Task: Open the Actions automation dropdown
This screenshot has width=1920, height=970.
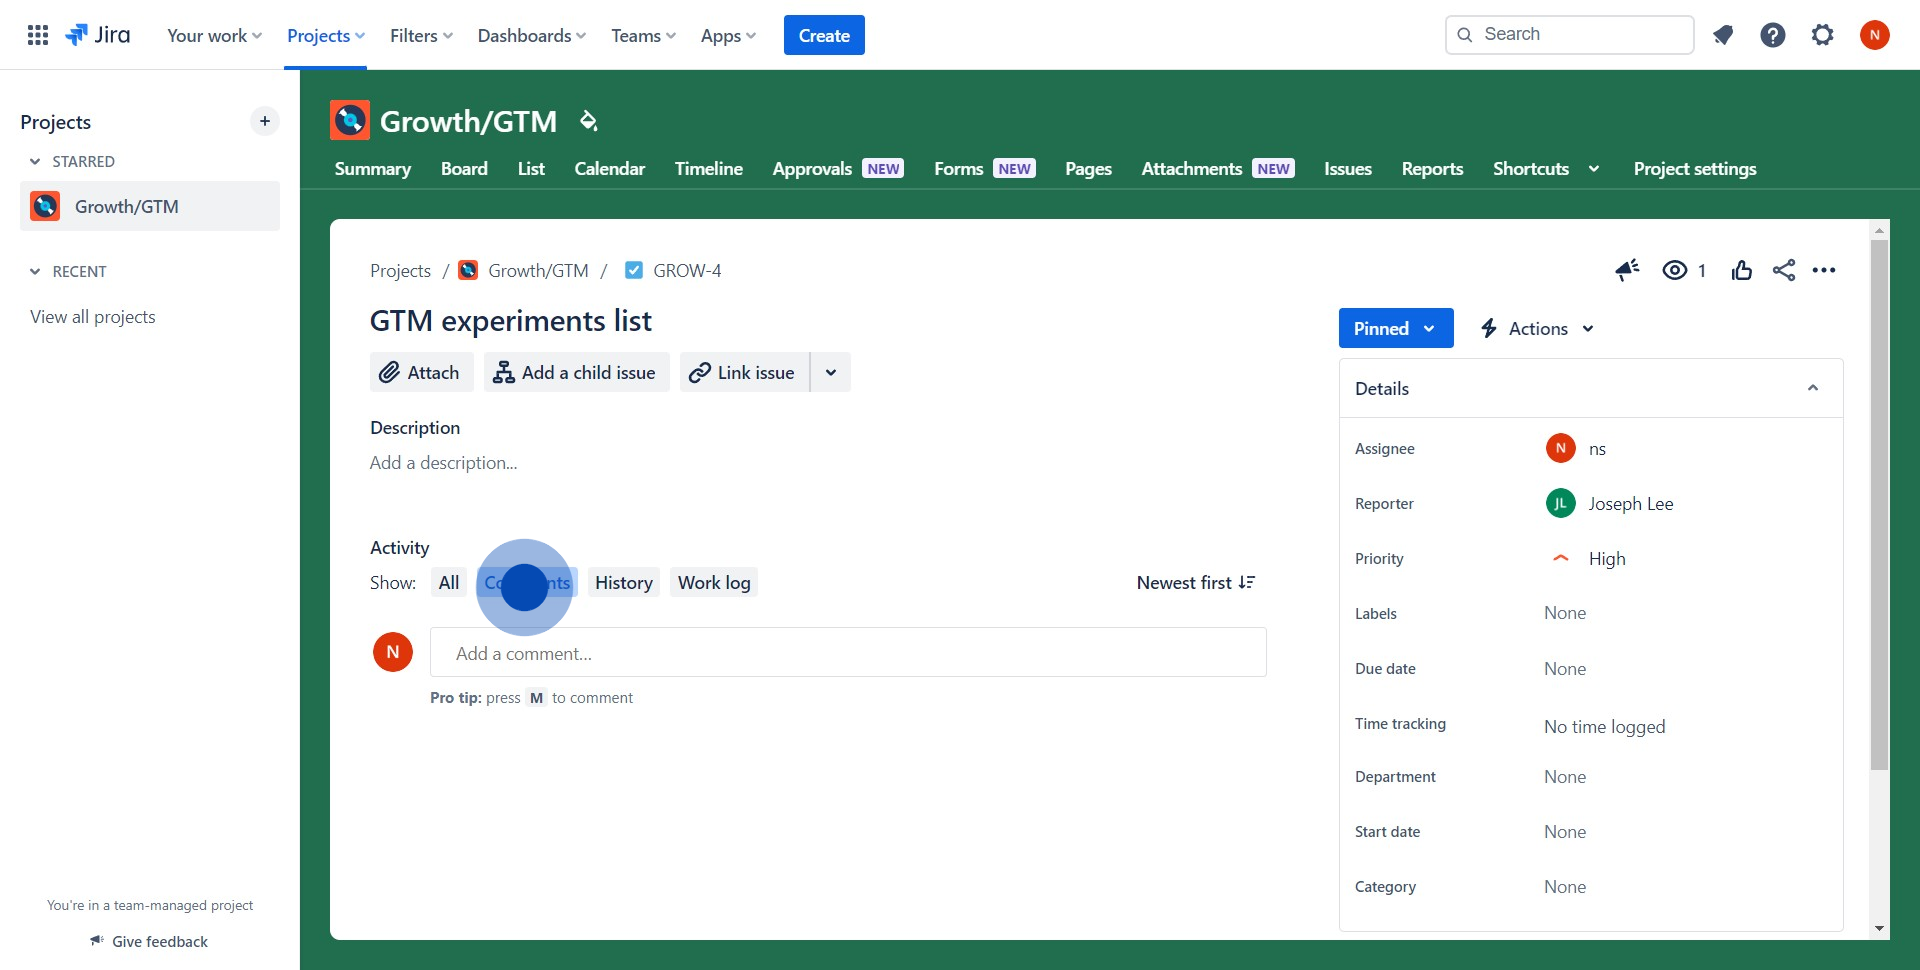Action: tap(1538, 328)
